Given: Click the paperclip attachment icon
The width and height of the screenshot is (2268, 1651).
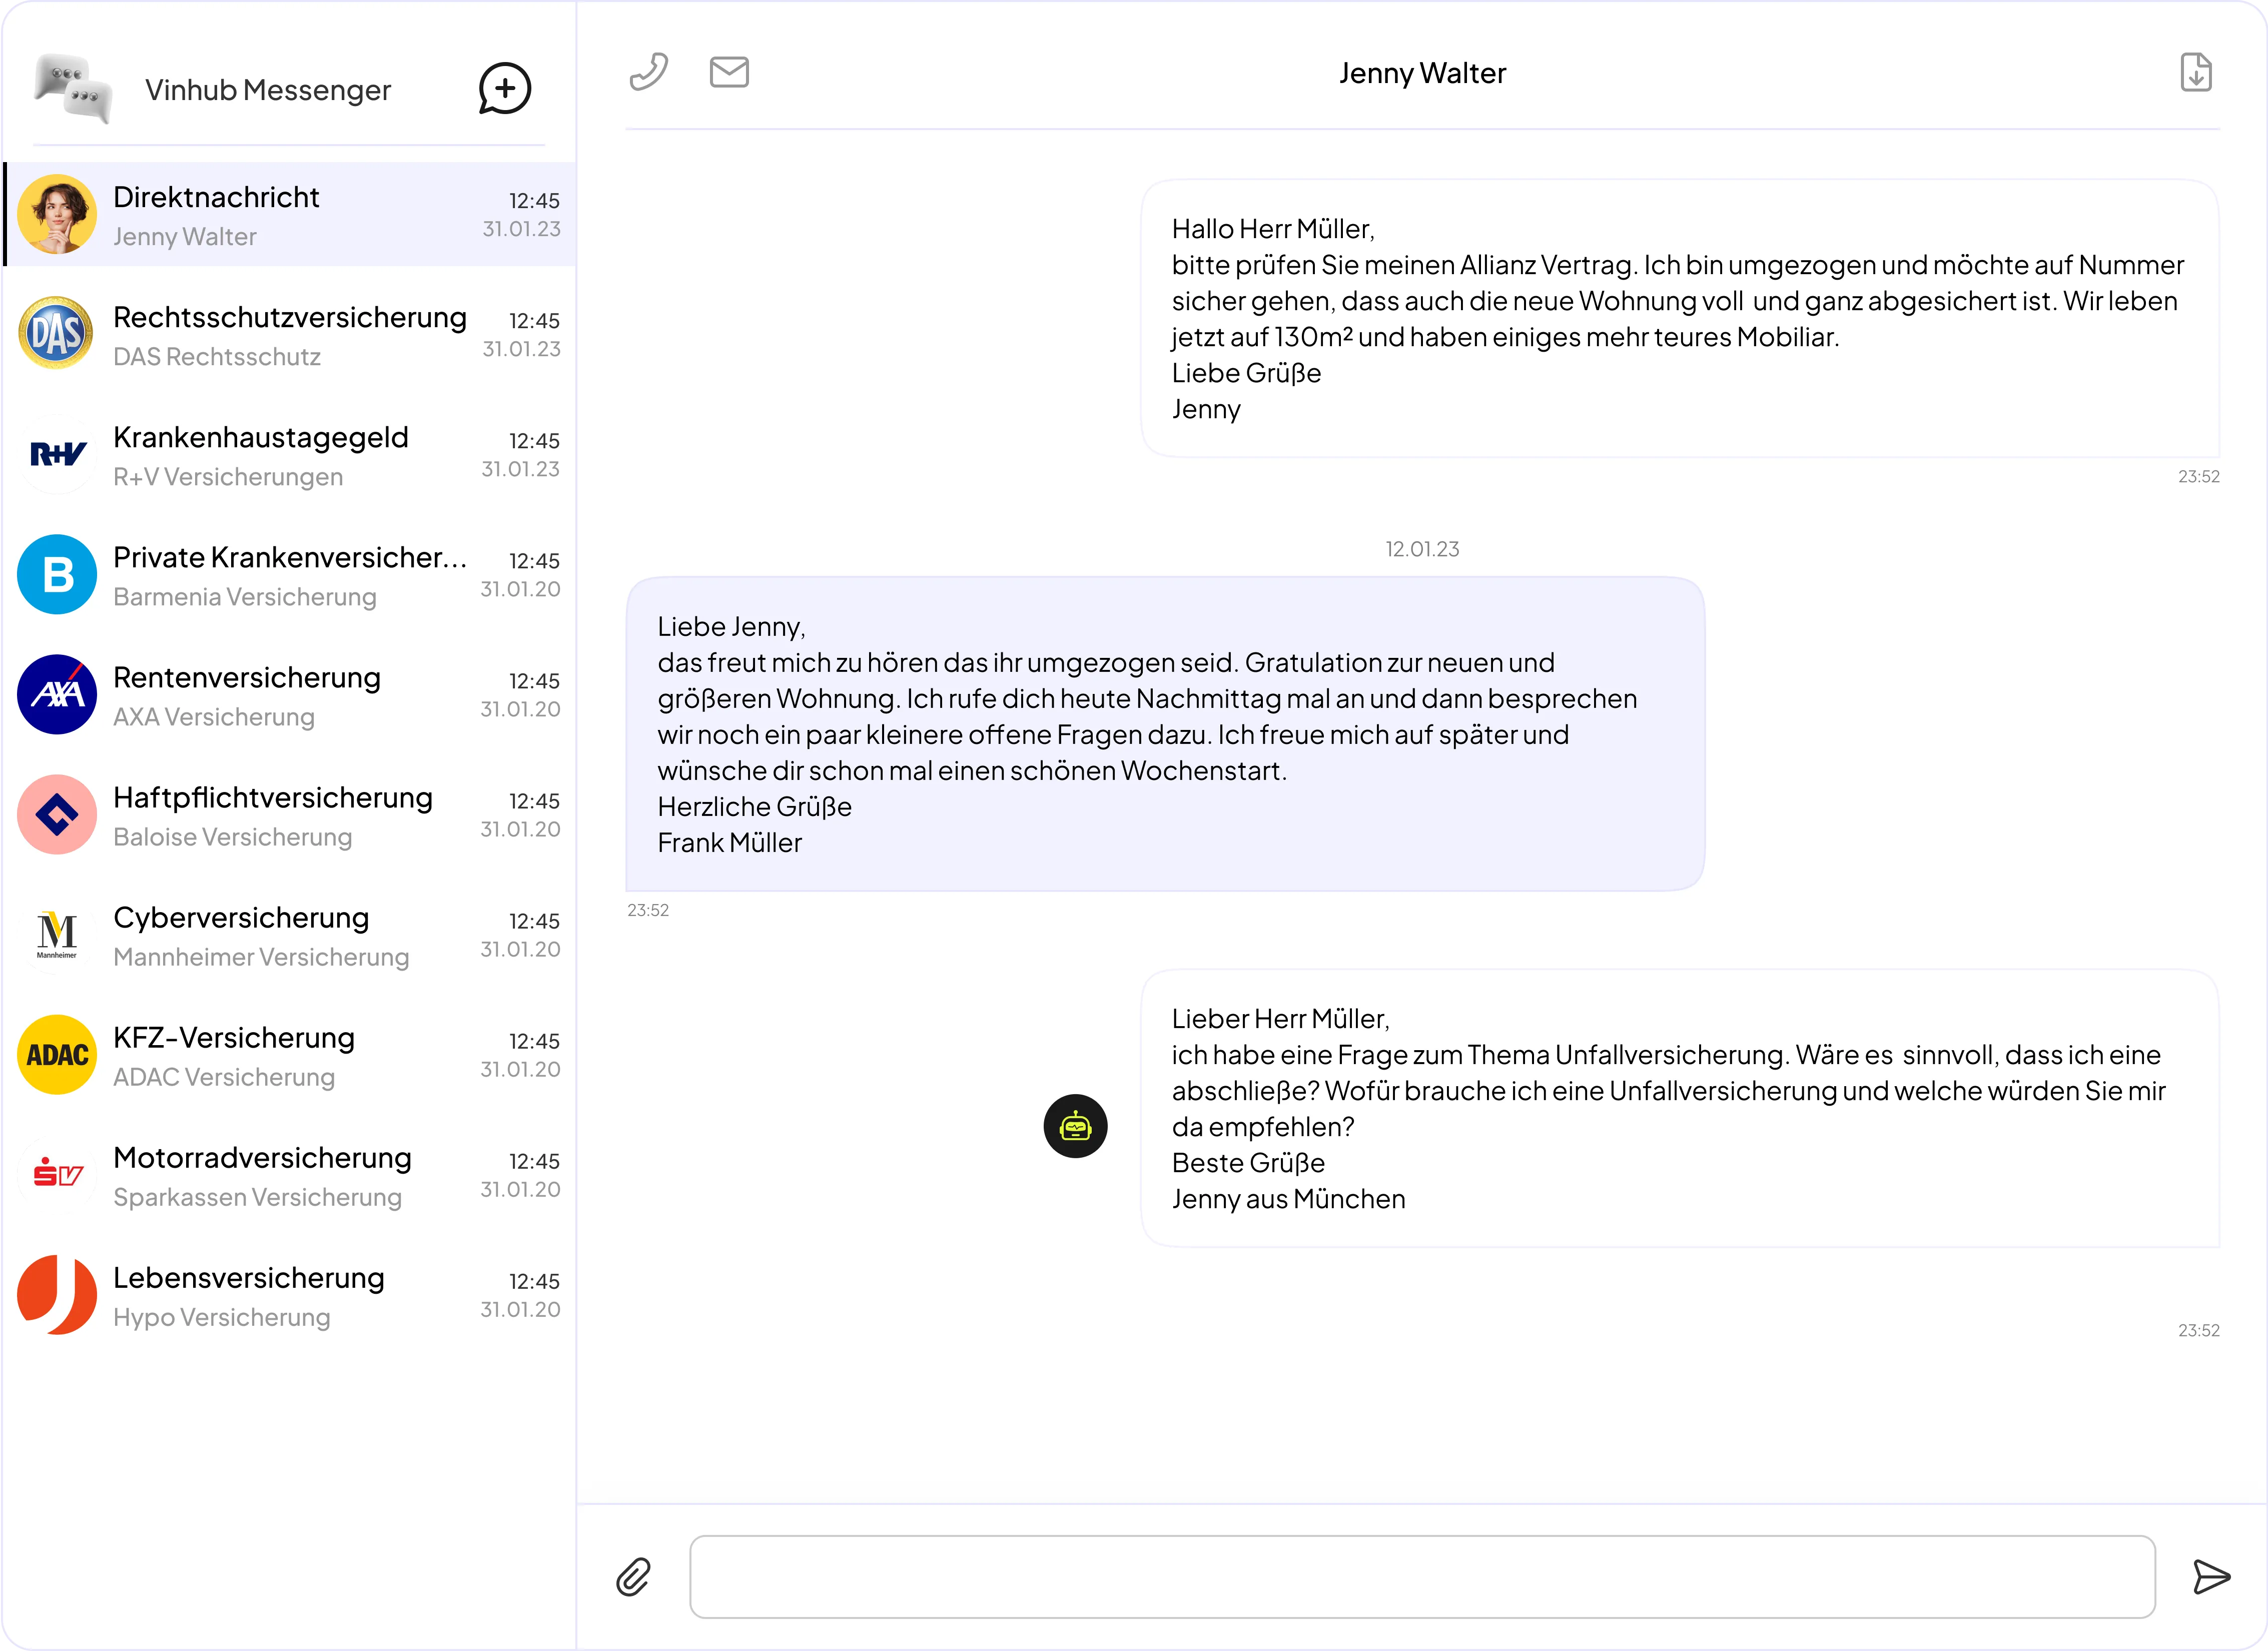Looking at the screenshot, I should (x=633, y=1577).
